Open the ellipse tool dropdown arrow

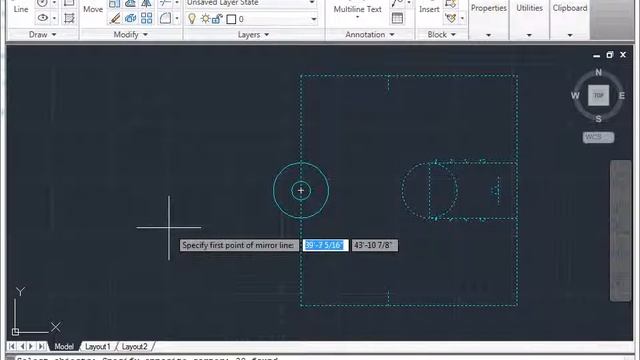54,18
